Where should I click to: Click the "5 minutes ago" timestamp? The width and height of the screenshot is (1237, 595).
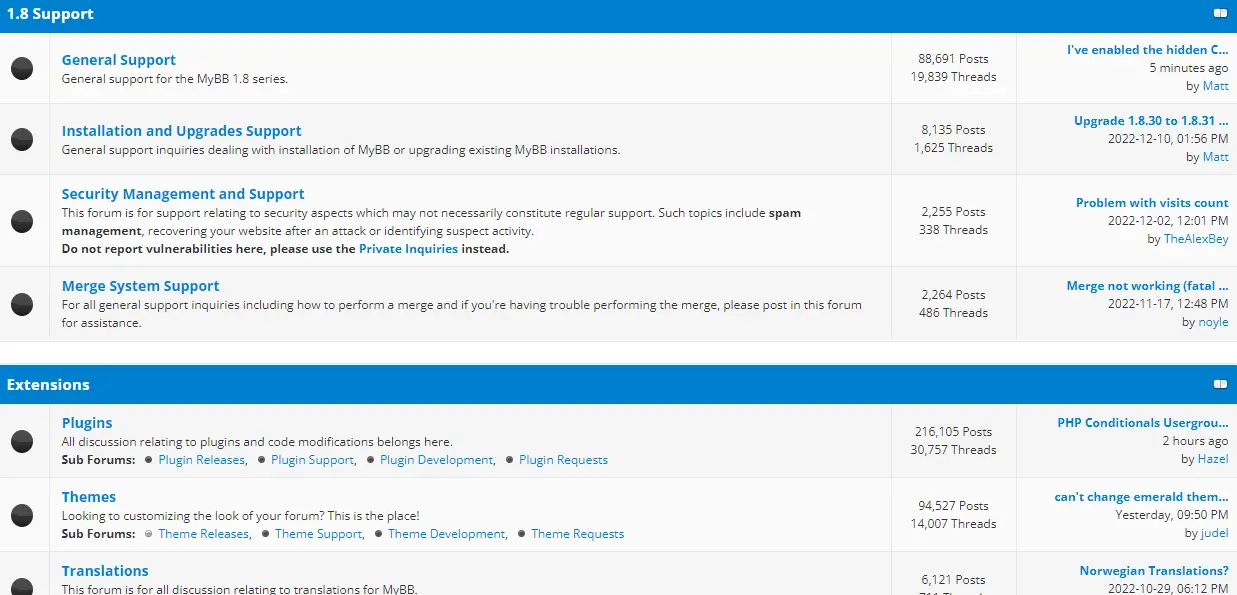point(1189,68)
